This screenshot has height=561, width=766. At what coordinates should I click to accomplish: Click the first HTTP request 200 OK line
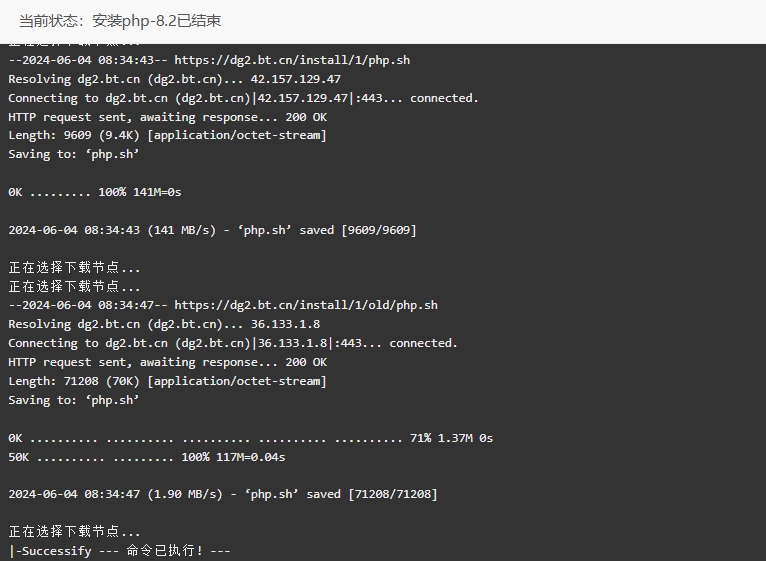(168, 117)
